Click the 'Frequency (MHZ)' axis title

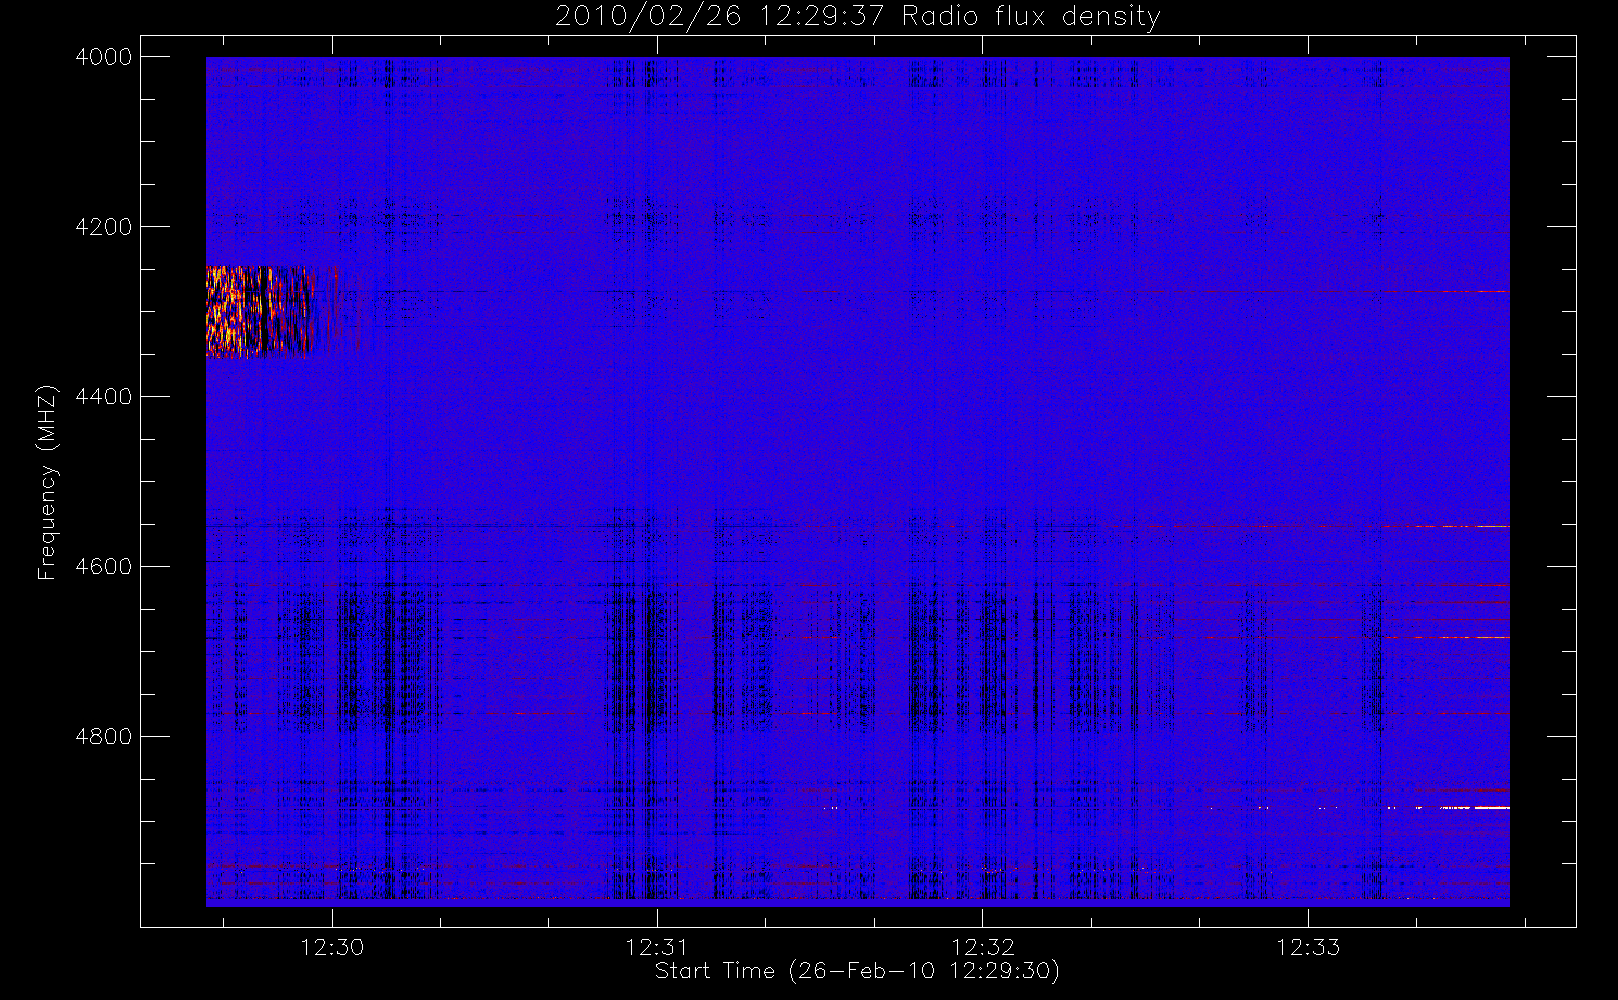click(47, 482)
